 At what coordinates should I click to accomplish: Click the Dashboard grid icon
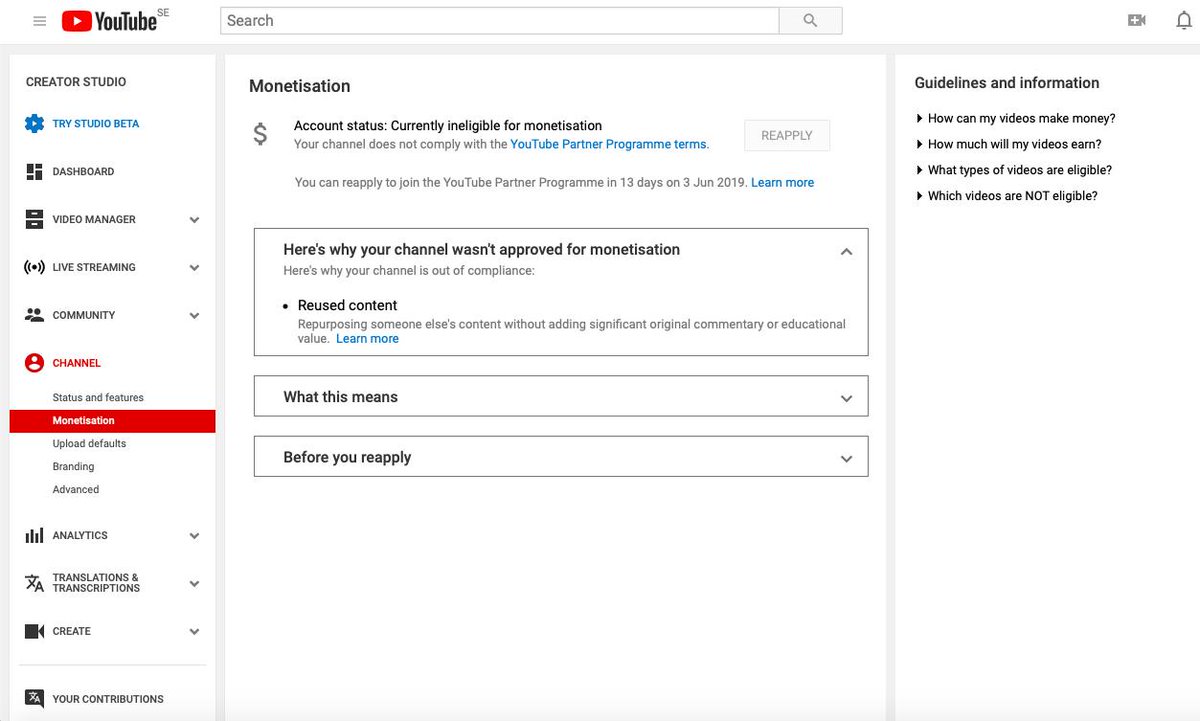[34, 172]
